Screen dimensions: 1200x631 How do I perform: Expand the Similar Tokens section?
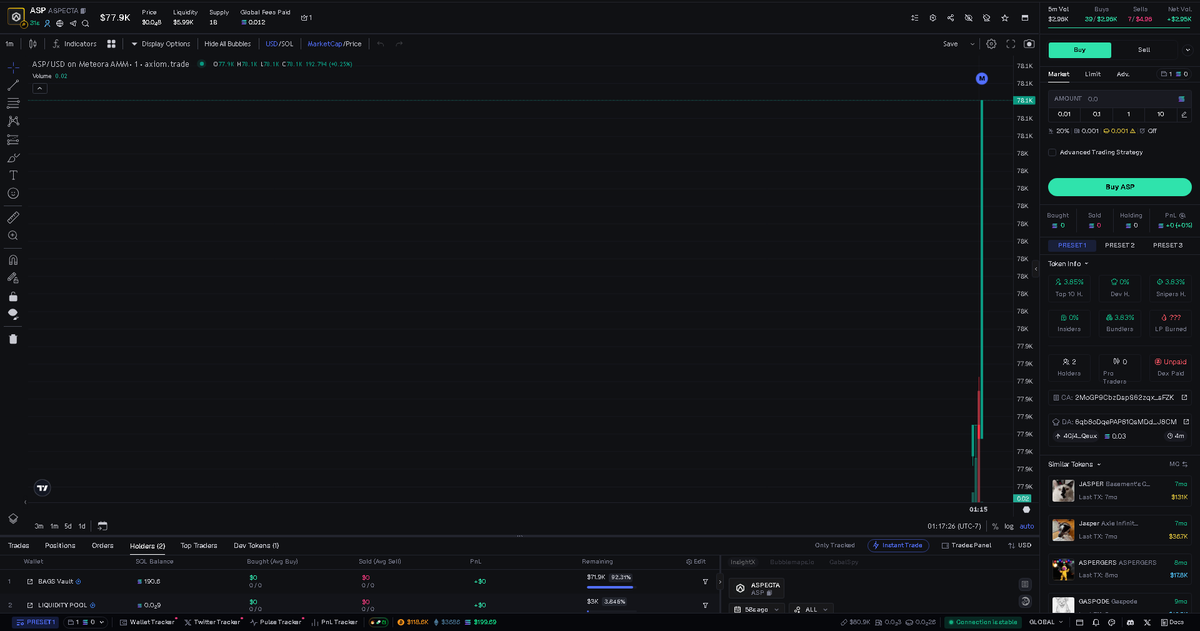tap(1074, 464)
